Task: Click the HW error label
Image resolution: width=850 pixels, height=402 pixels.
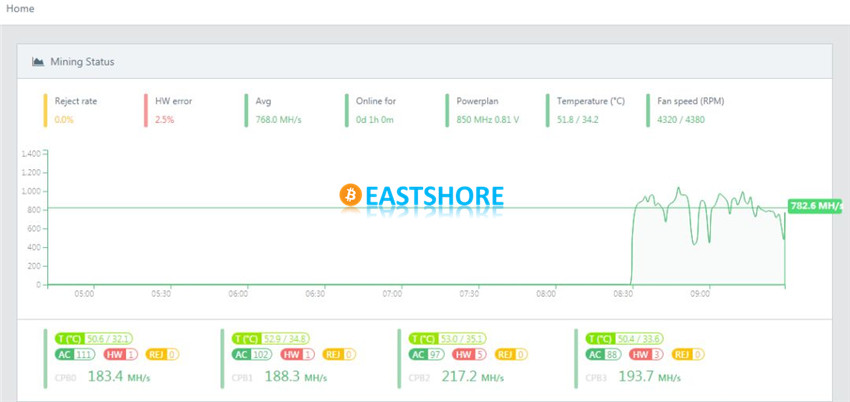Action: pos(173,101)
